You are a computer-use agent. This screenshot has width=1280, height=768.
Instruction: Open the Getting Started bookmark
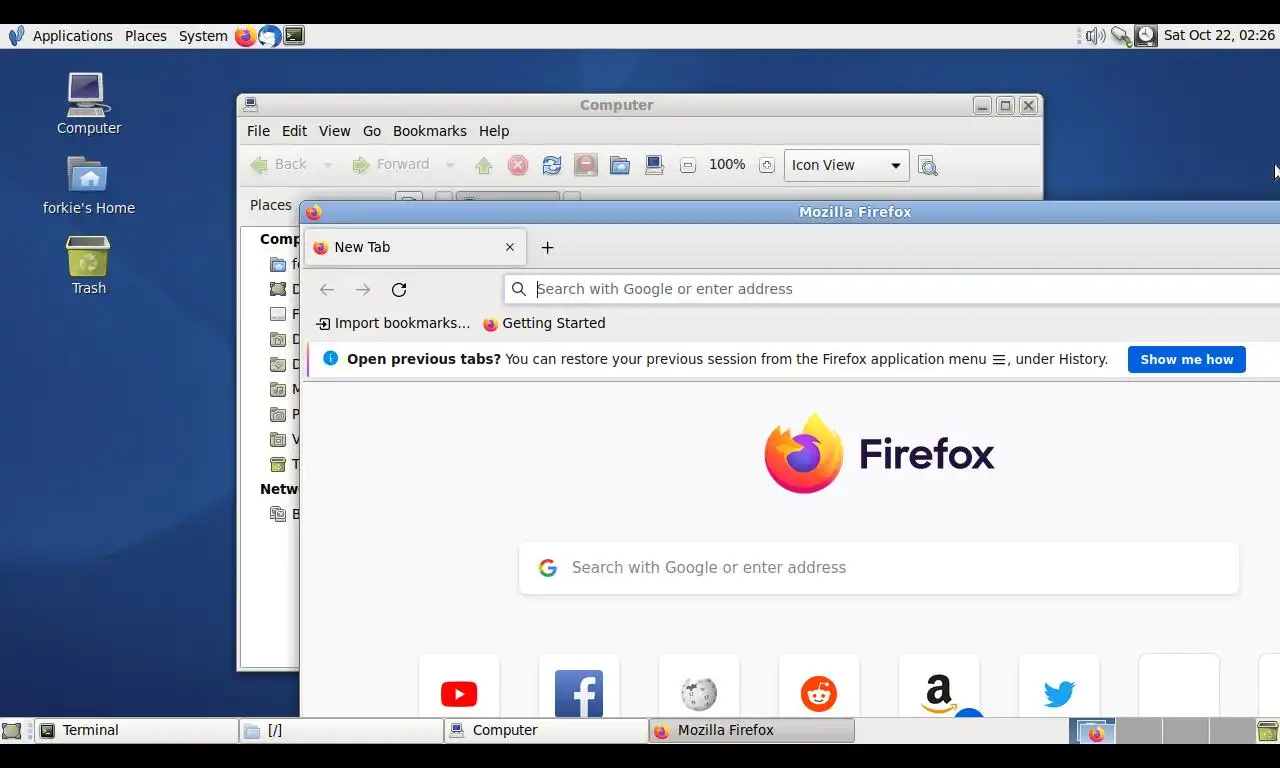coord(544,324)
